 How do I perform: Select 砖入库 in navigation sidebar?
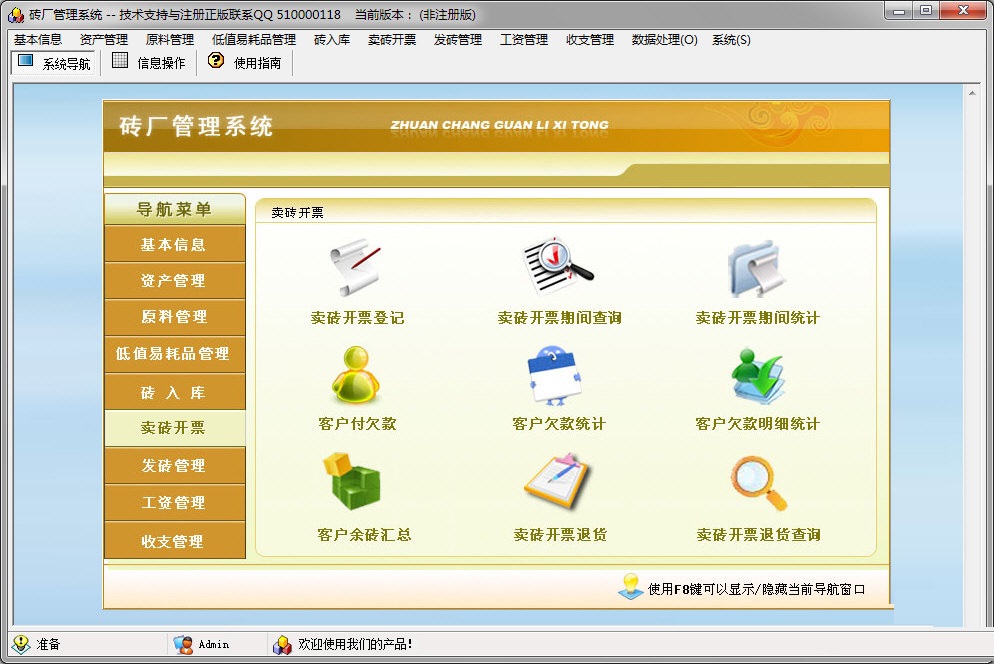pos(174,392)
